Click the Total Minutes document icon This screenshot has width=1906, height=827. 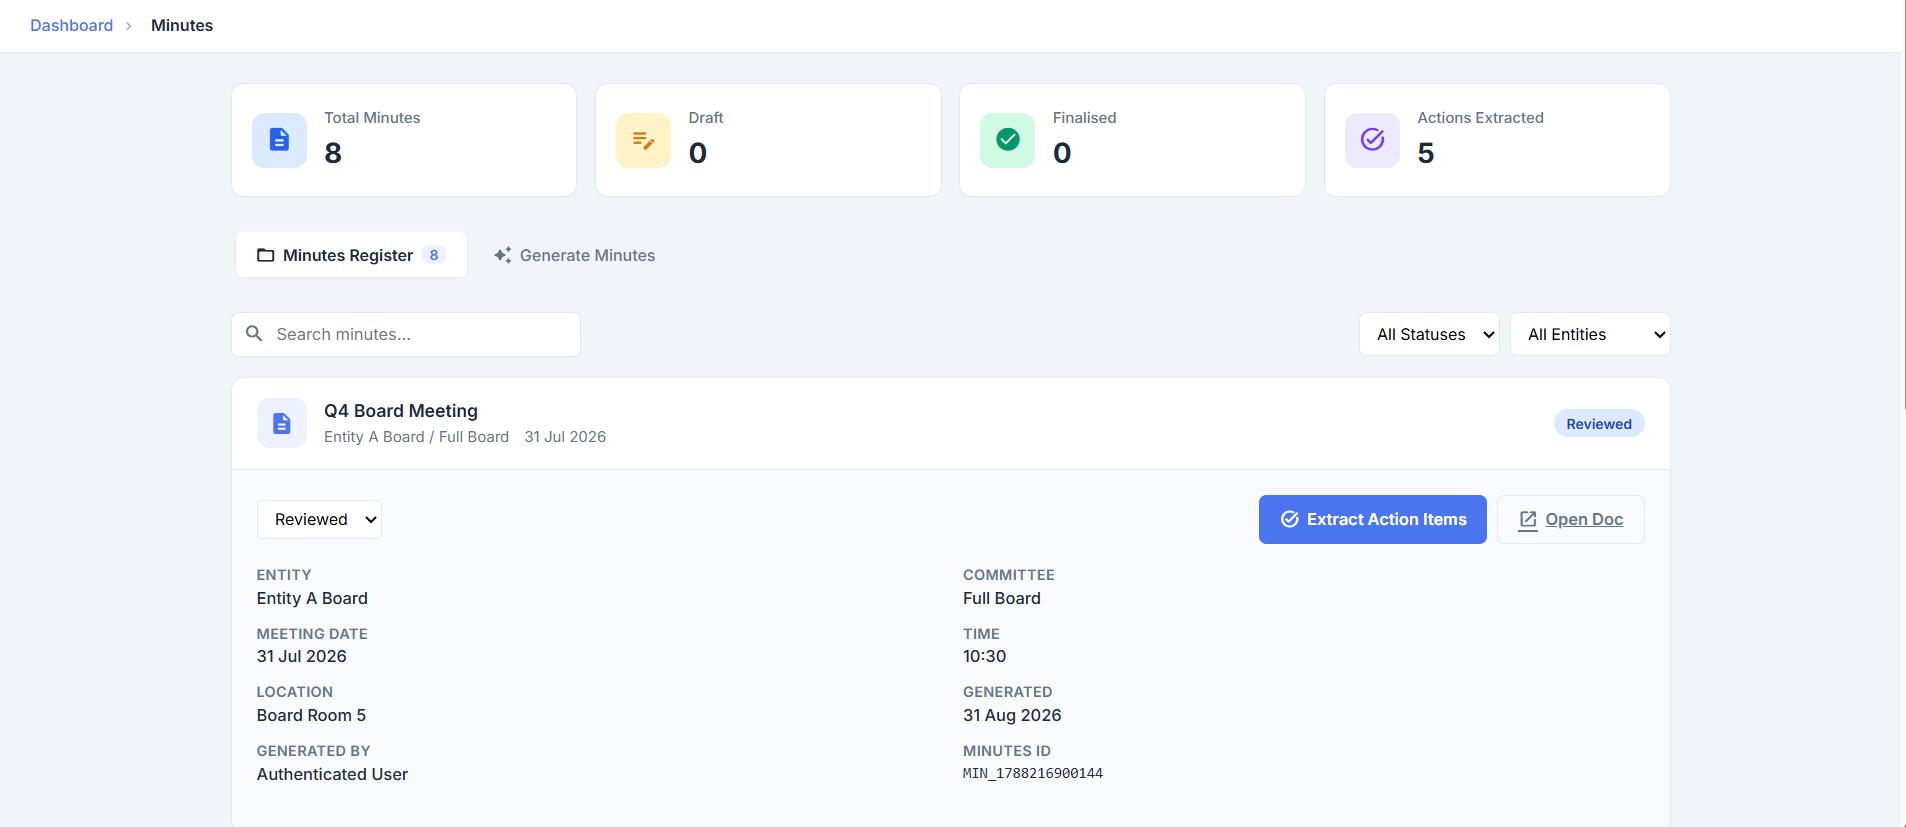coord(279,140)
